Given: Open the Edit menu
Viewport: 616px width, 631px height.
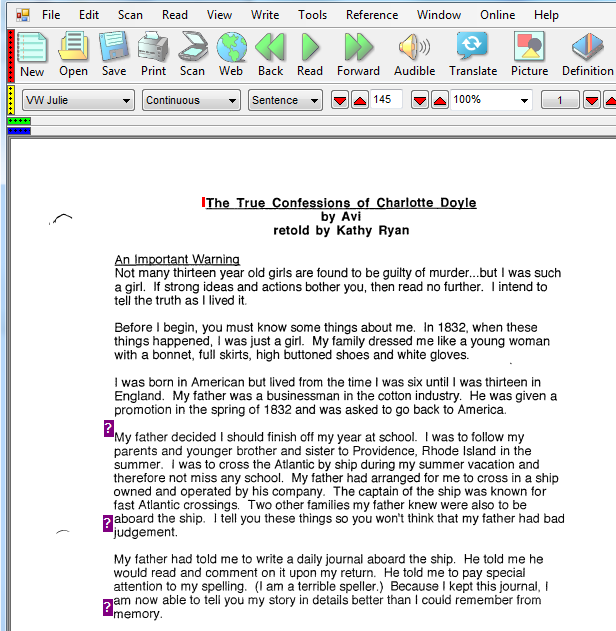Looking at the screenshot, I should (x=89, y=15).
